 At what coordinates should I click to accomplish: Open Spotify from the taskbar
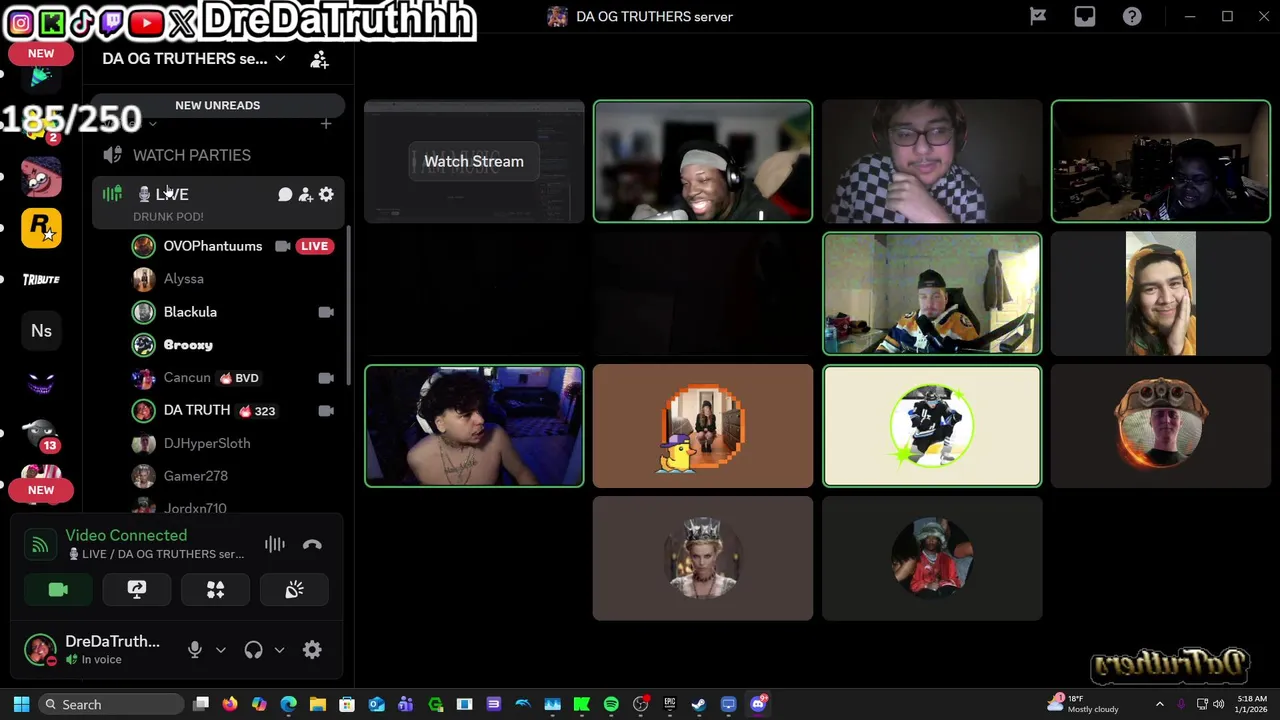pyautogui.click(x=611, y=704)
